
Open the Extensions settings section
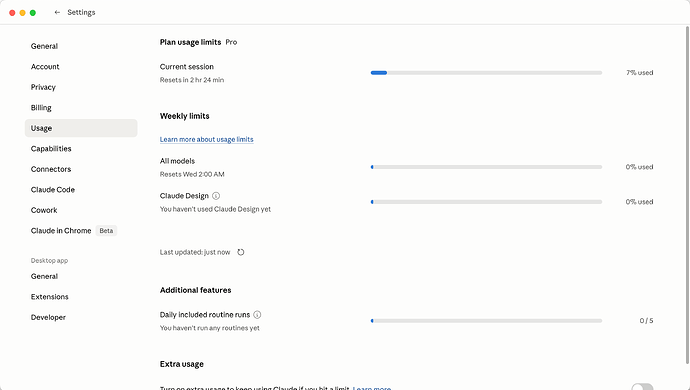(81, 297)
